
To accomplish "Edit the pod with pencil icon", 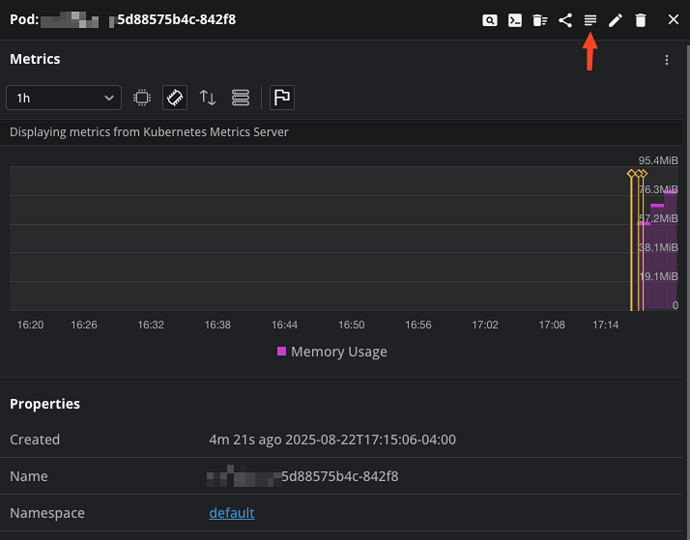I will (x=615, y=20).
